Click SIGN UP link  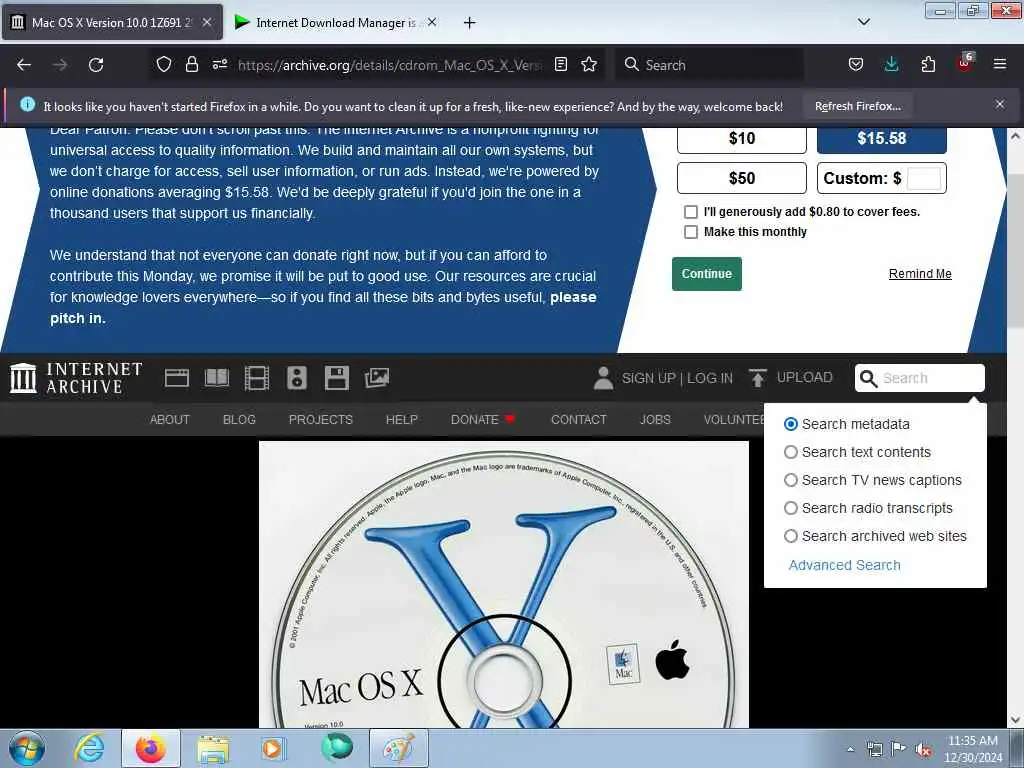pos(648,378)
